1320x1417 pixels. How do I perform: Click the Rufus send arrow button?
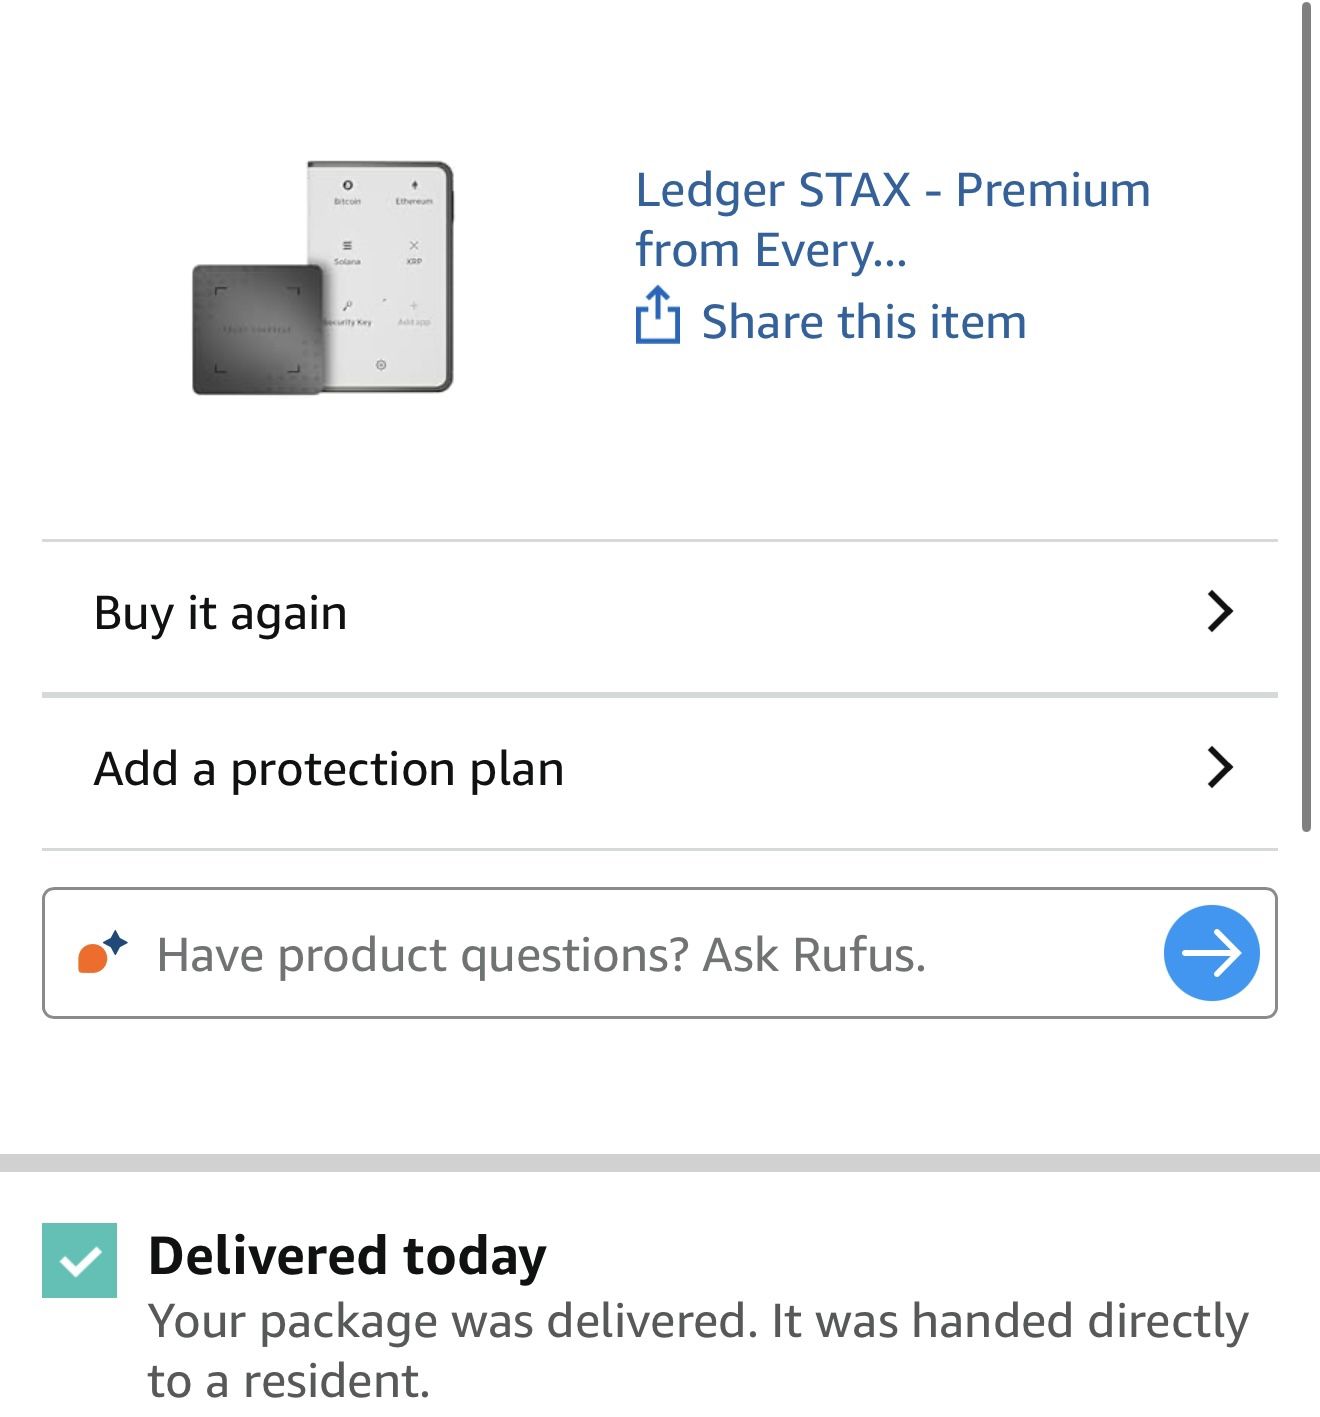[x=1210, y=953]
